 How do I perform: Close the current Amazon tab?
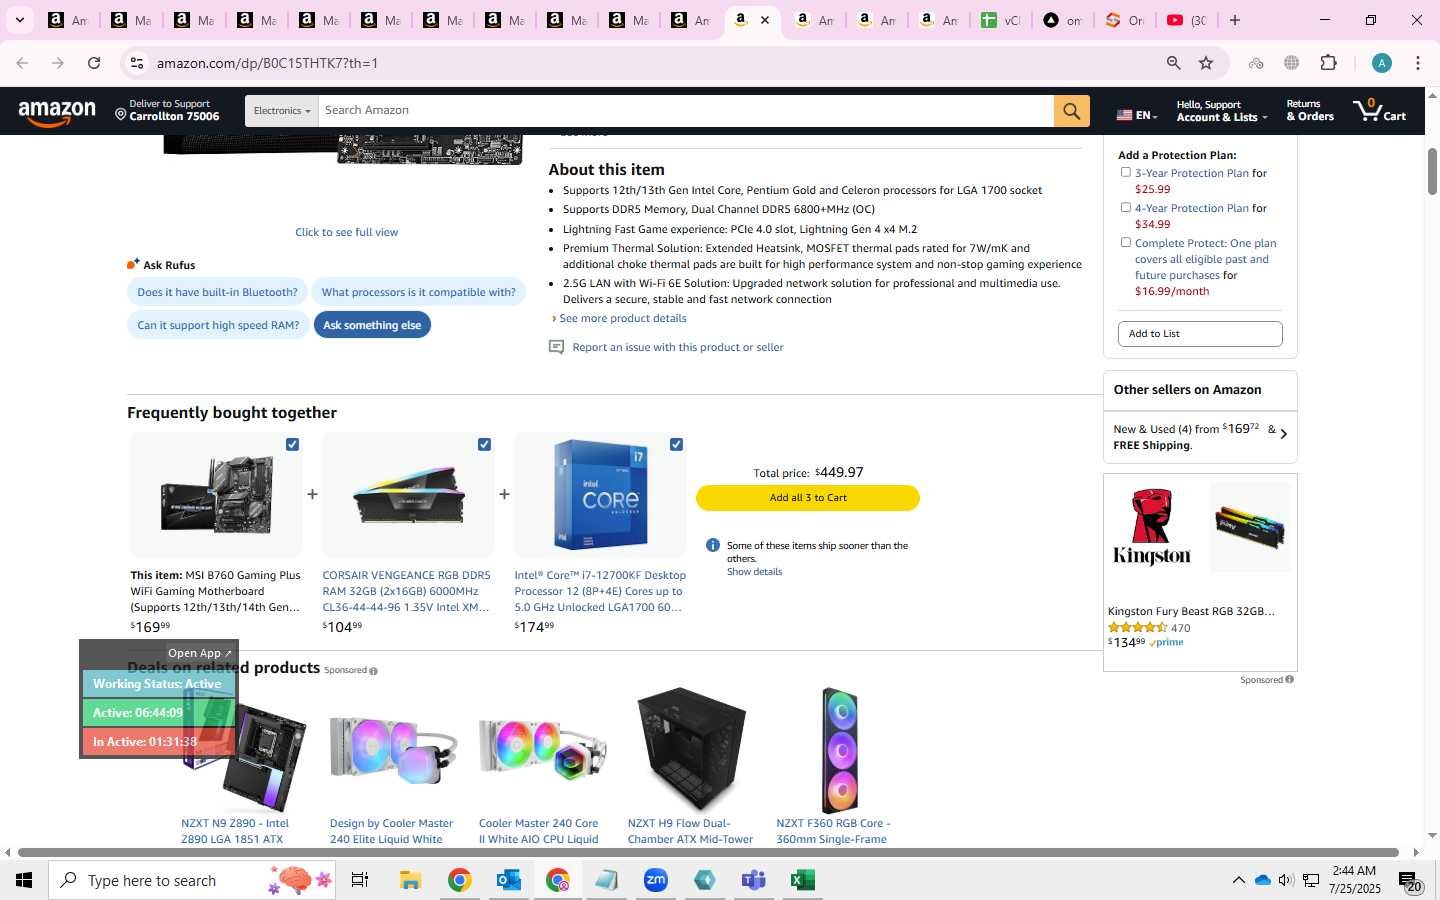point(765,20)
